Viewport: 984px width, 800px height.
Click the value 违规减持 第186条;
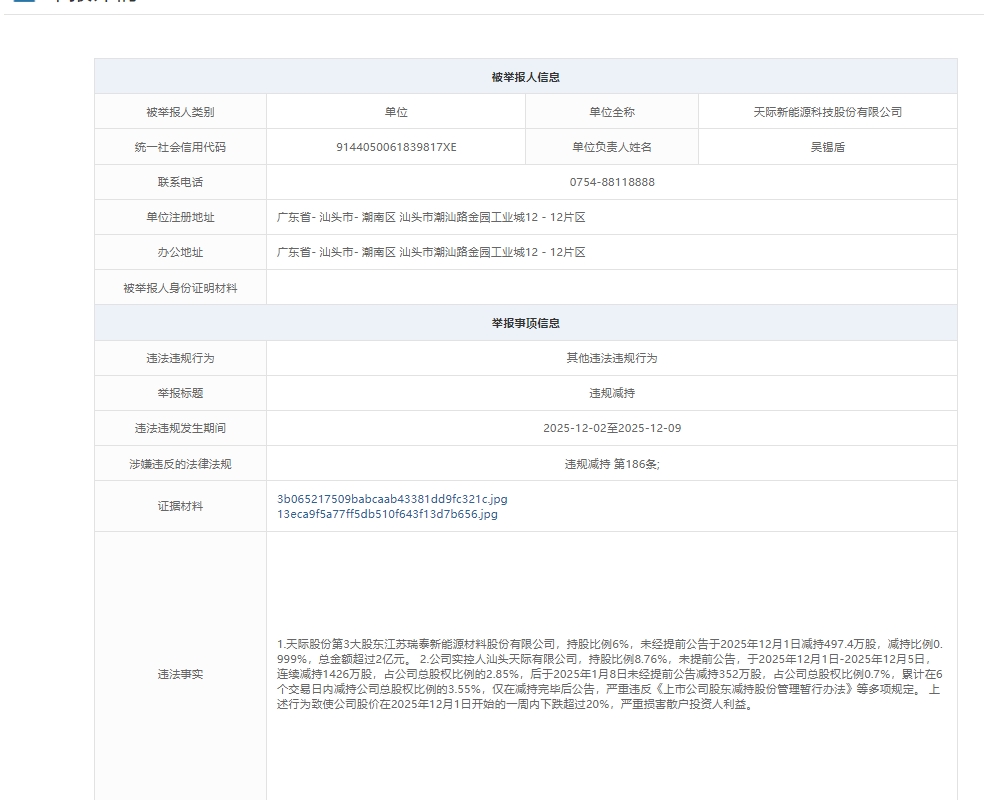tap(612, 464)
